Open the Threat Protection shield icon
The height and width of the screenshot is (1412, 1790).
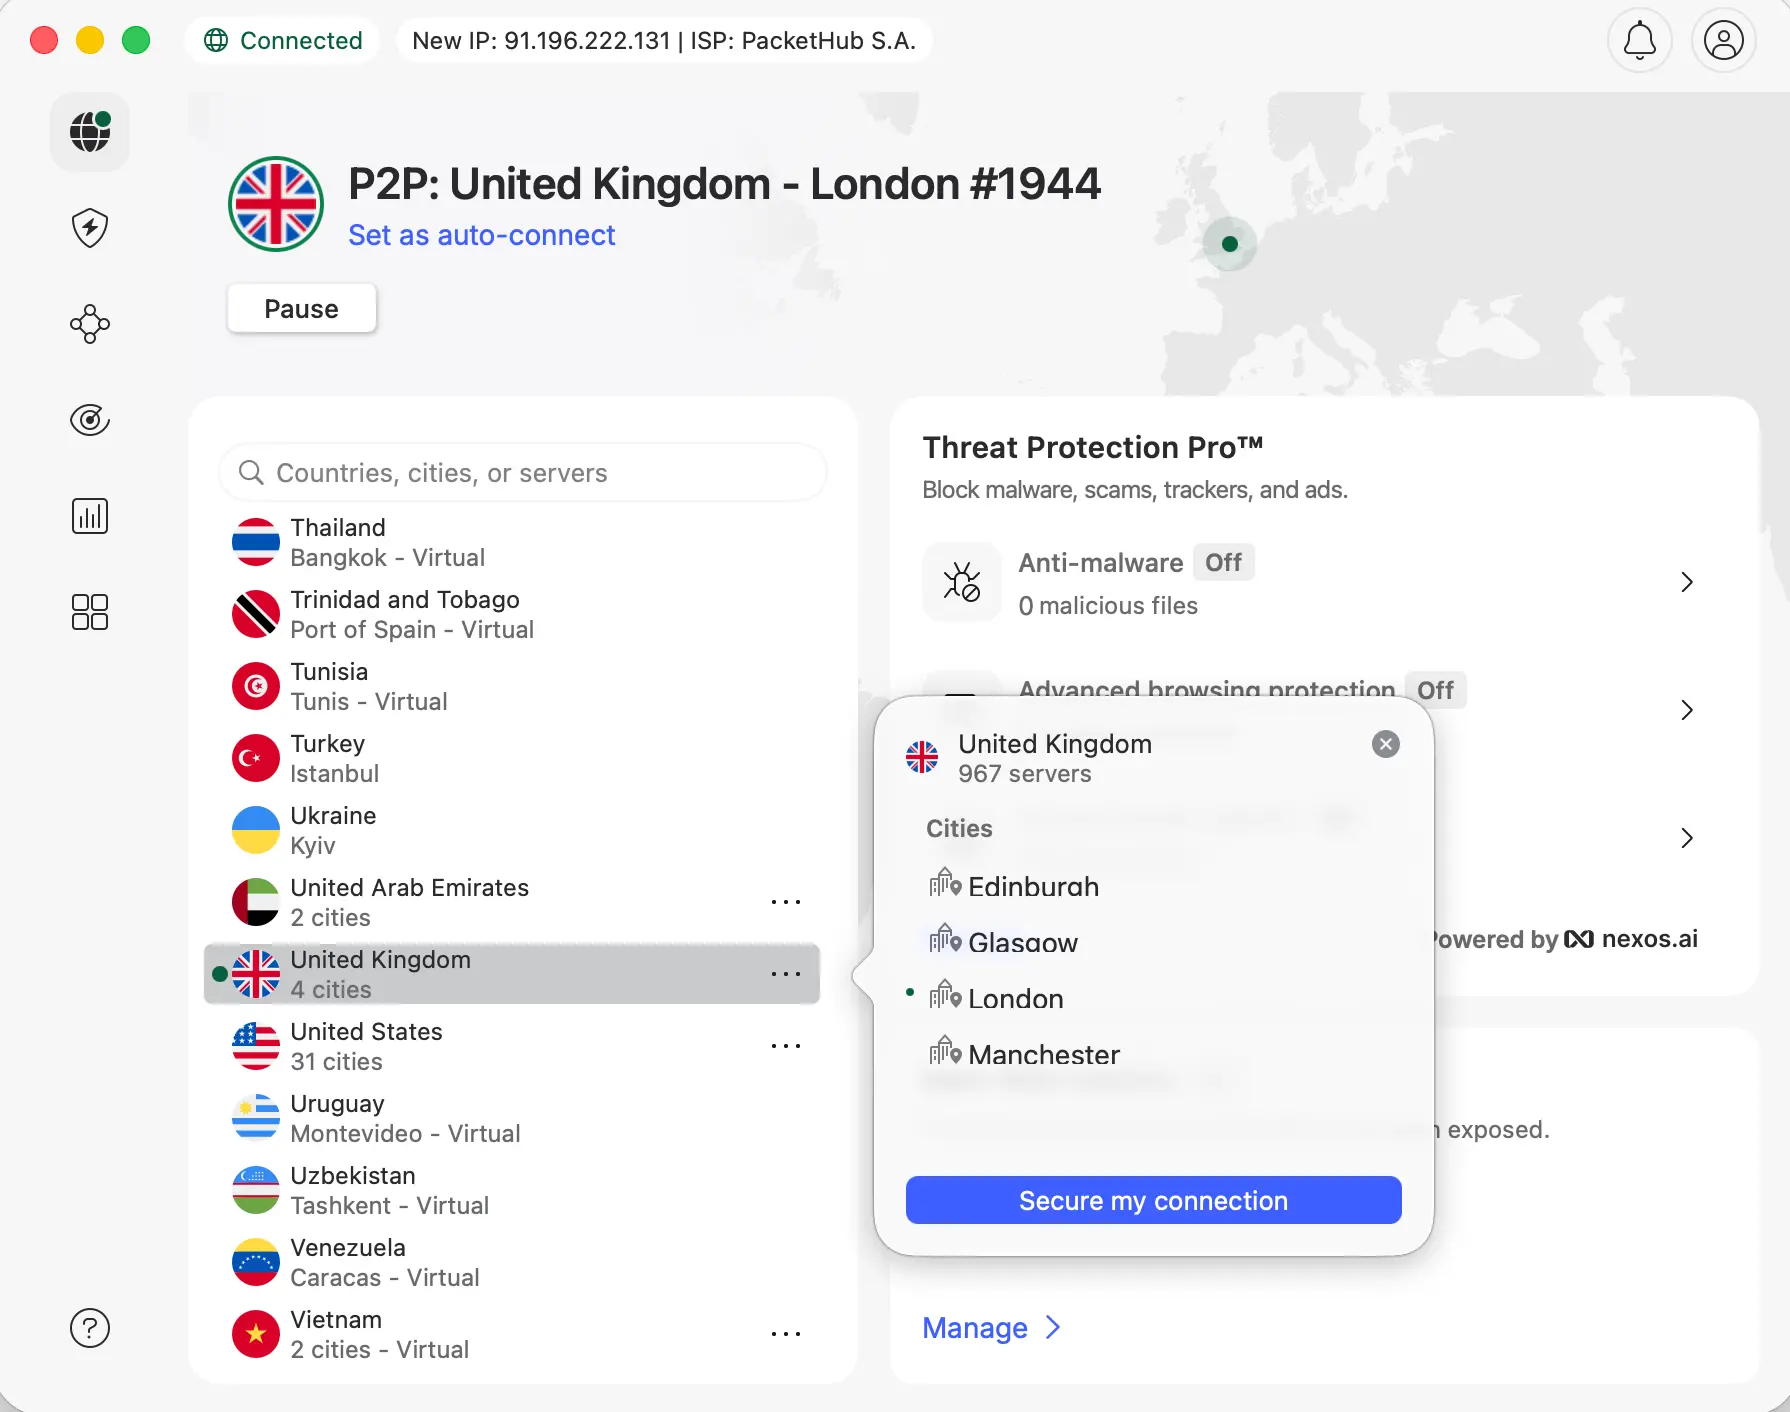click(x=89, y=228)
